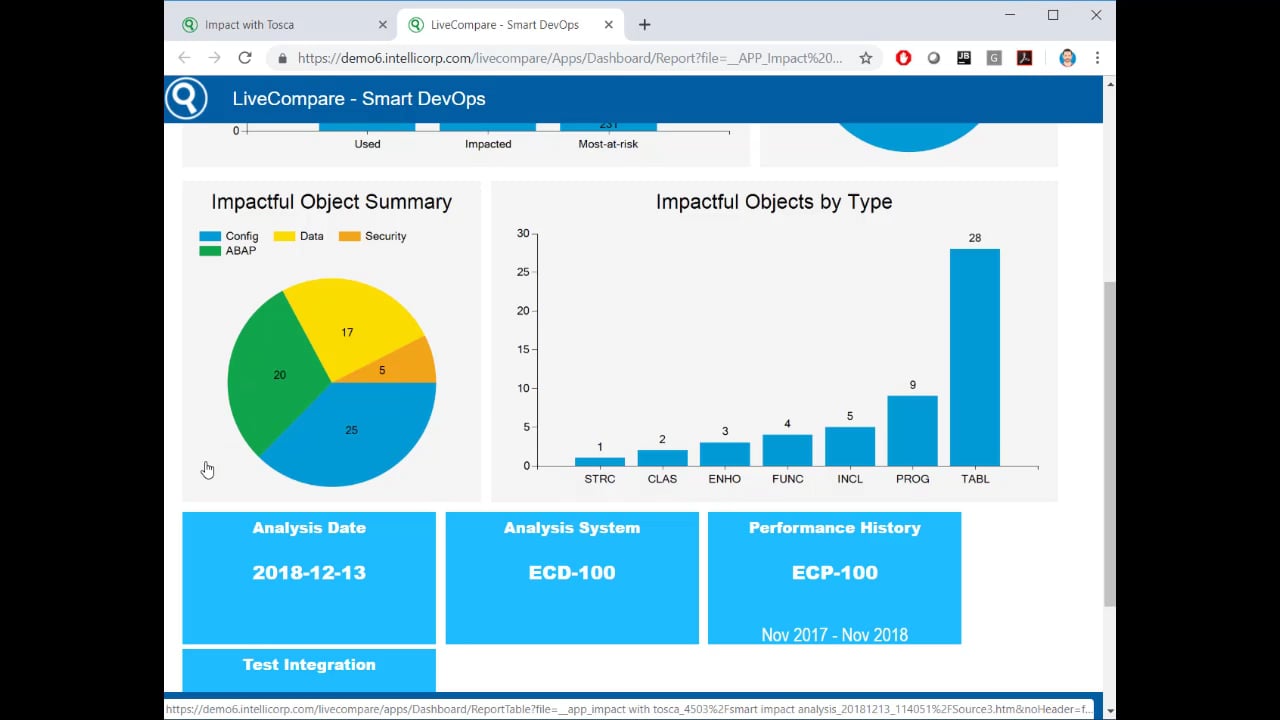Toggle the Data legend swatch
Viewport: 1280px width, 720px height.
pyautogui.click(x=284, y=236)
